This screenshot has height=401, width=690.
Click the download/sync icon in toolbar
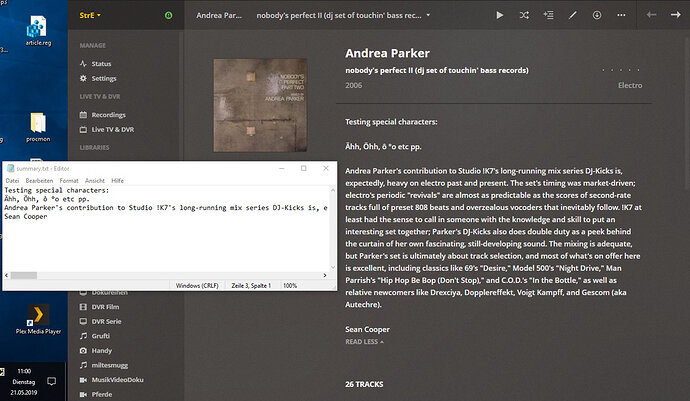click(x=597, y=15)
